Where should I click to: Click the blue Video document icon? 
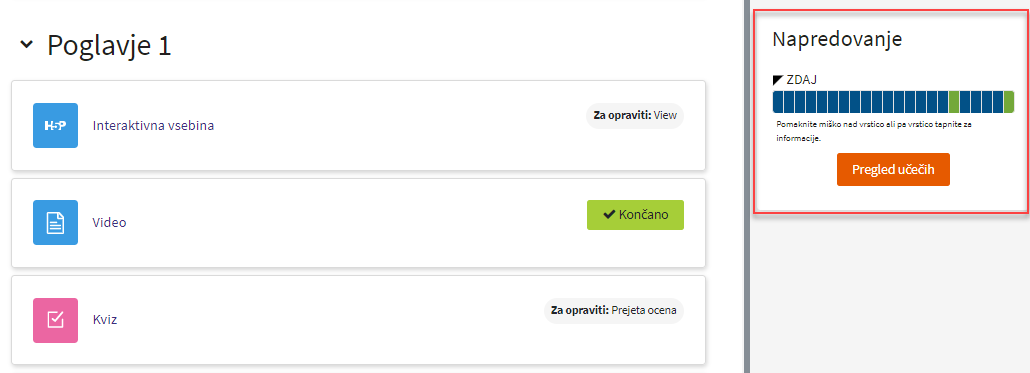(x=55, y=223)
